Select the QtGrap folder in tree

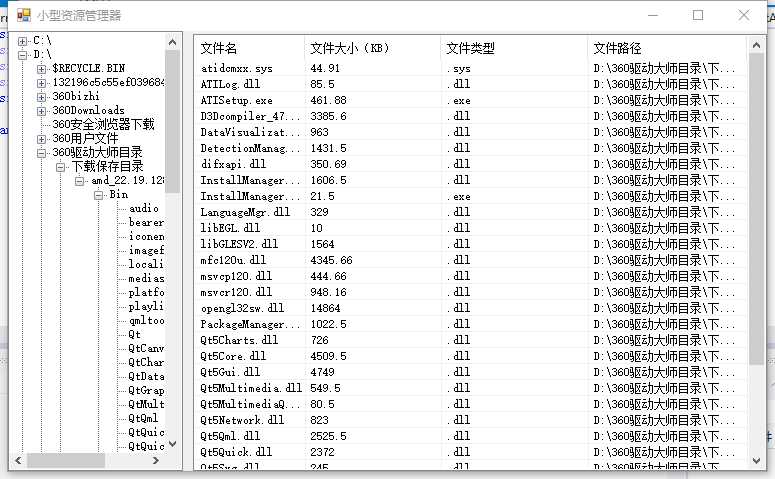coord(146,390)
